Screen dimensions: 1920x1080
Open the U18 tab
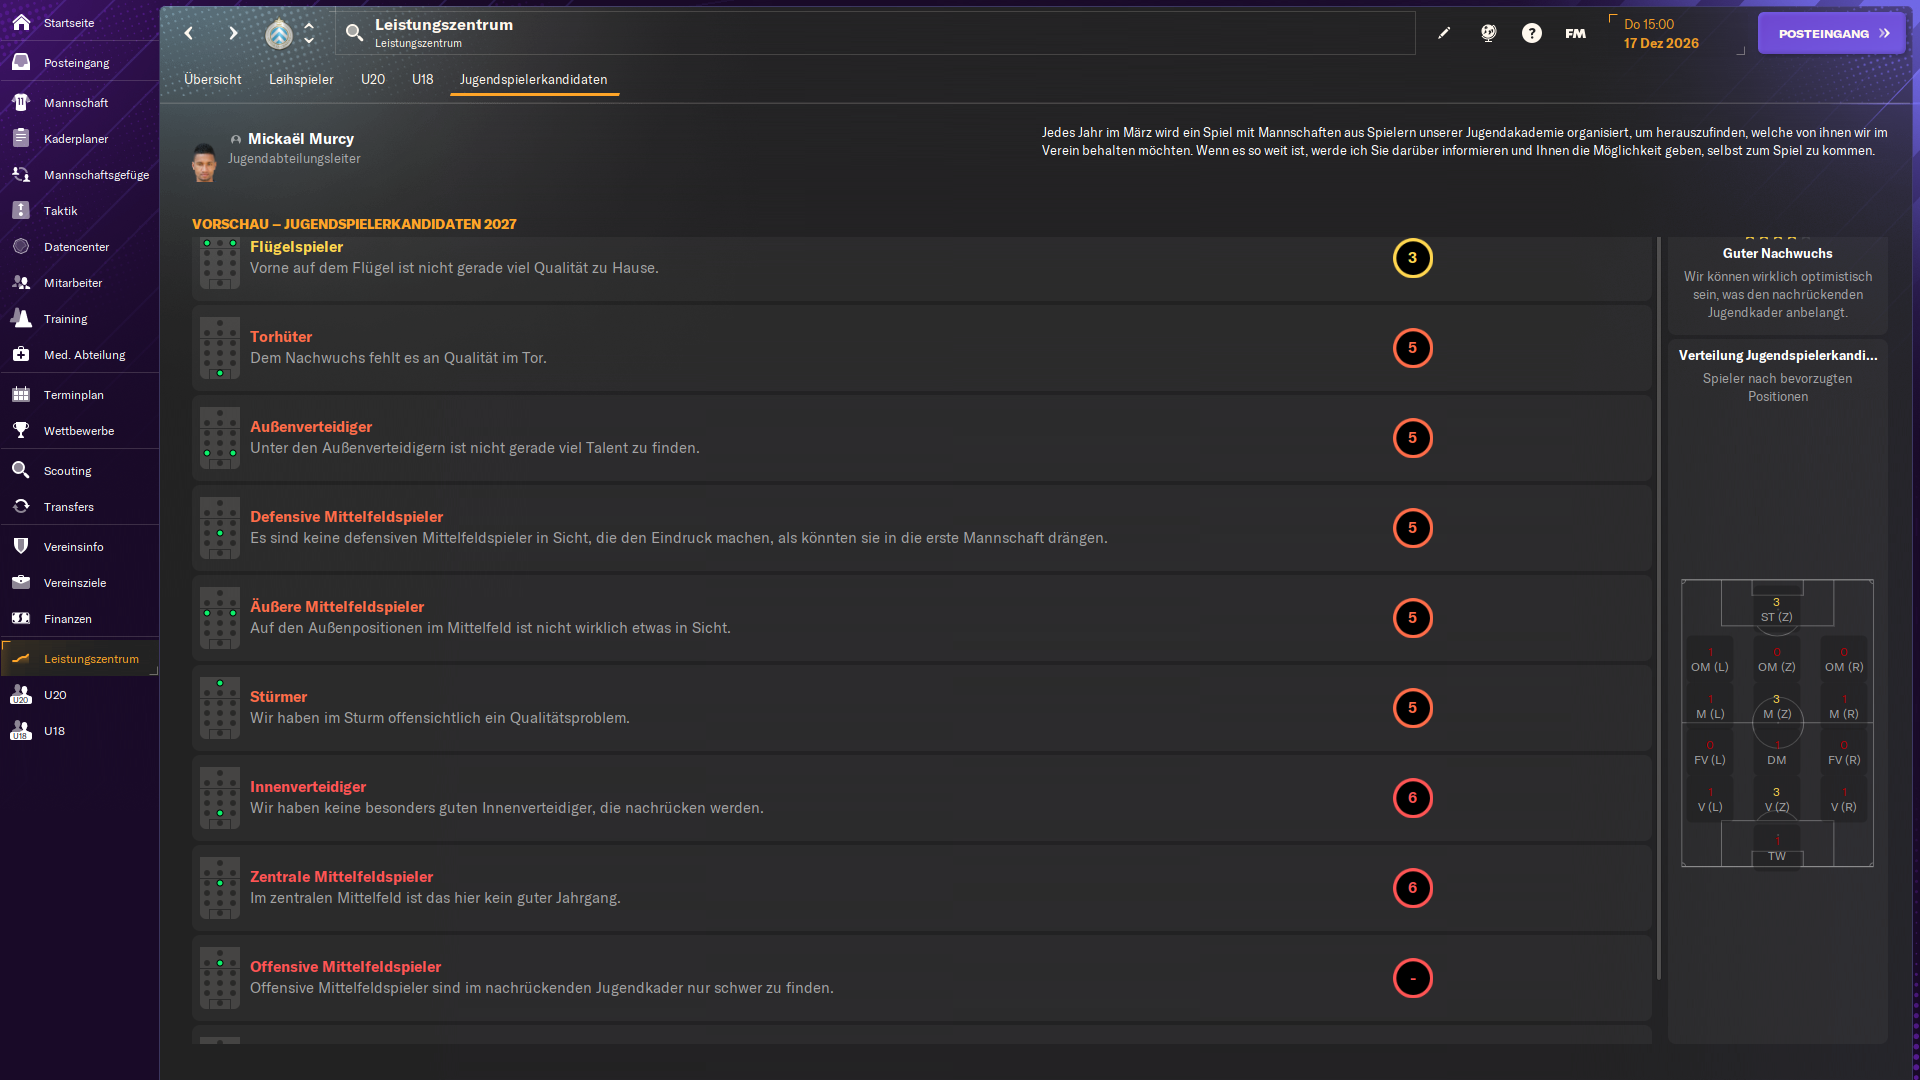422,79
